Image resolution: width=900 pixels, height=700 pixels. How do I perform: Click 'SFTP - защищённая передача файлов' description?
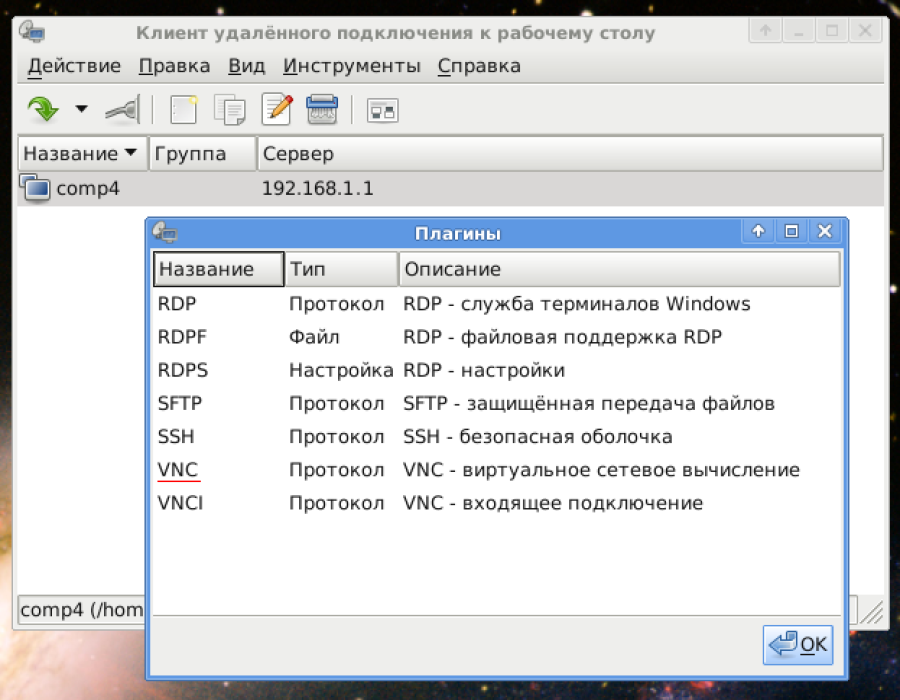[589, 403]
